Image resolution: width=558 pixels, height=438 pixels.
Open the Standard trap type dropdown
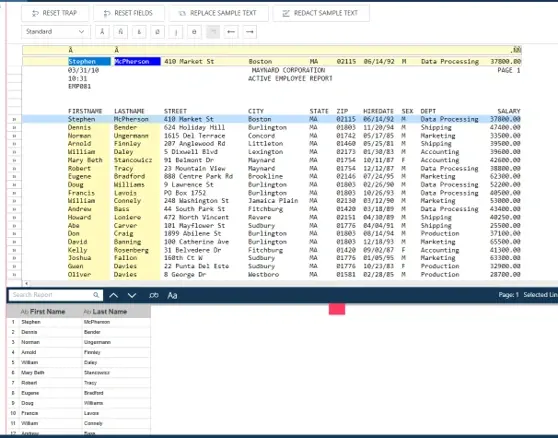(56, 32)
